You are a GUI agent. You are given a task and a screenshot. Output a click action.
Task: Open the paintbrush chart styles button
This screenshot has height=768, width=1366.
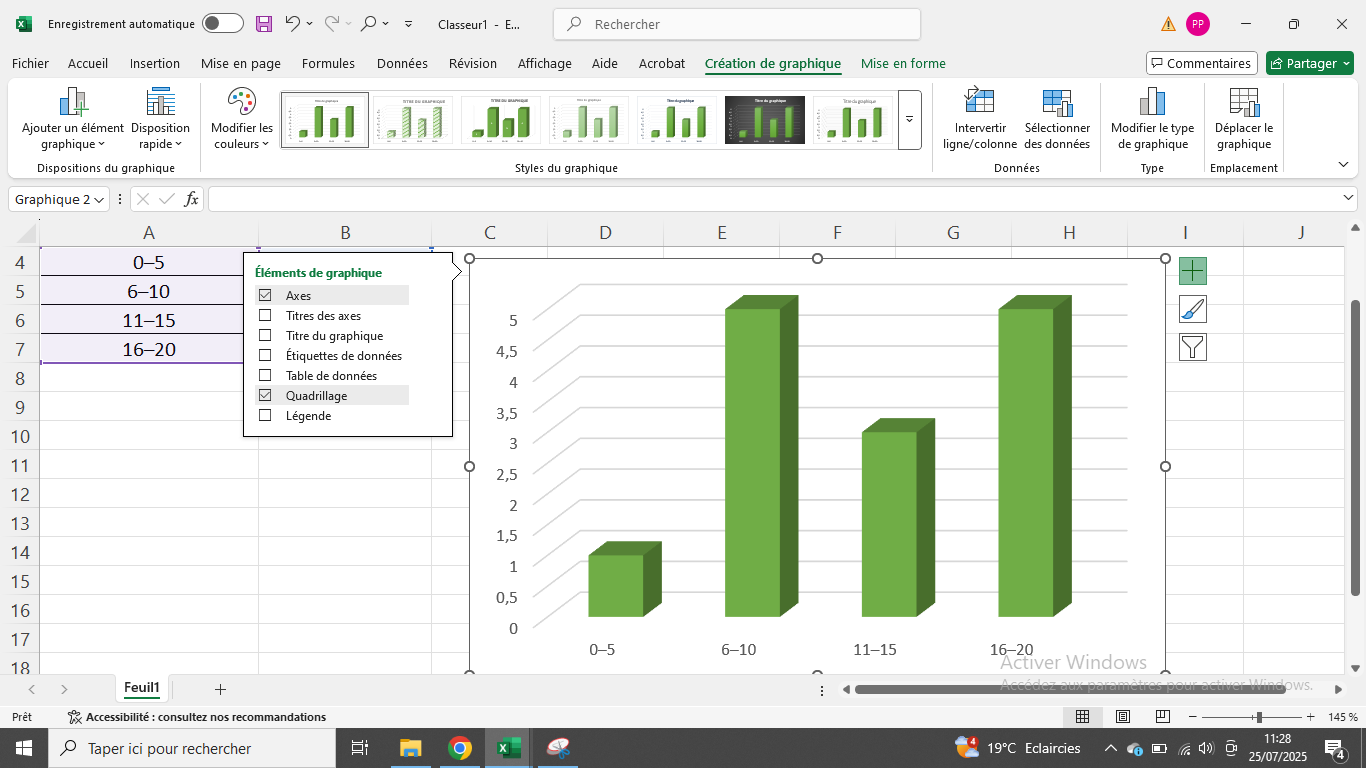point(1193,309)
